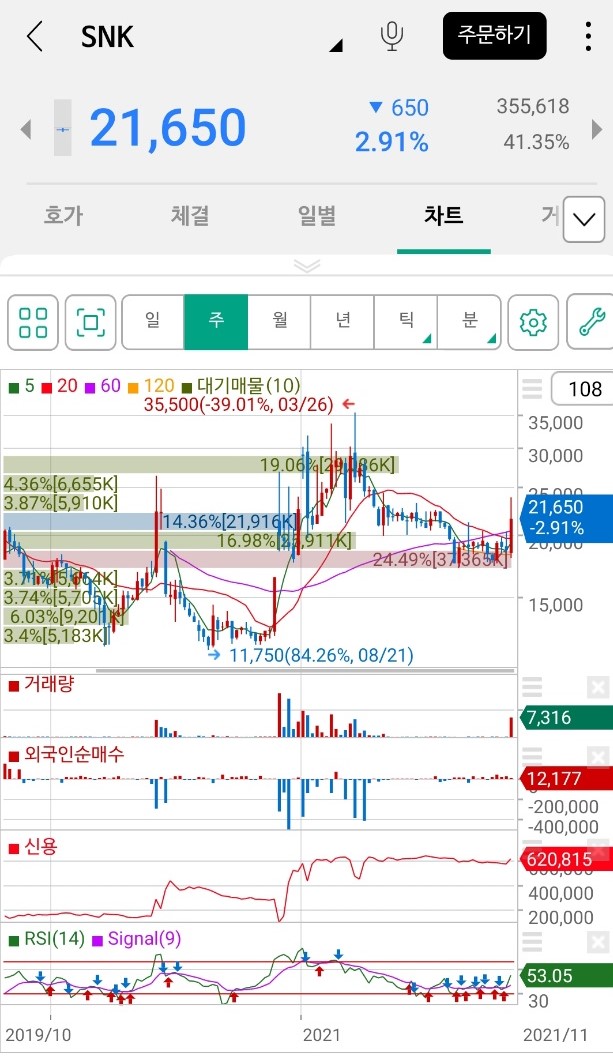Switch to the 일별 tab
The height and width of the screenshot is (1057, 613).
(x=317, y=216)
